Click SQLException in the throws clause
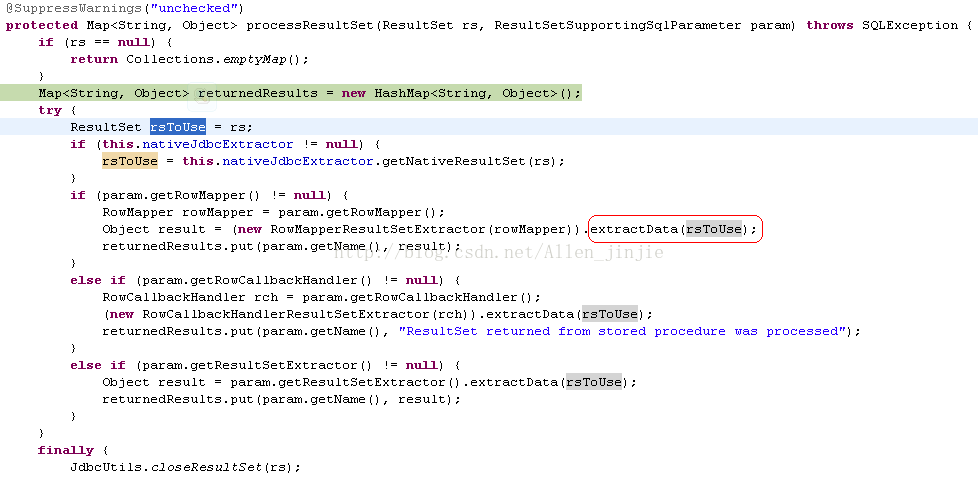Viewport: 978px width, 482px height. point(910,26)
